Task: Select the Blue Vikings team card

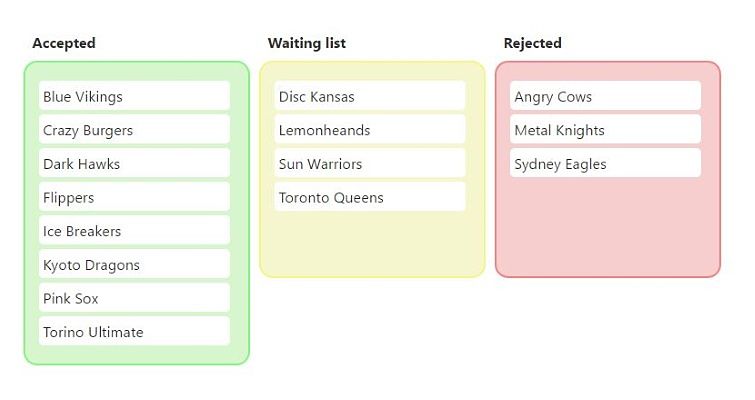Action: (134, 96)
